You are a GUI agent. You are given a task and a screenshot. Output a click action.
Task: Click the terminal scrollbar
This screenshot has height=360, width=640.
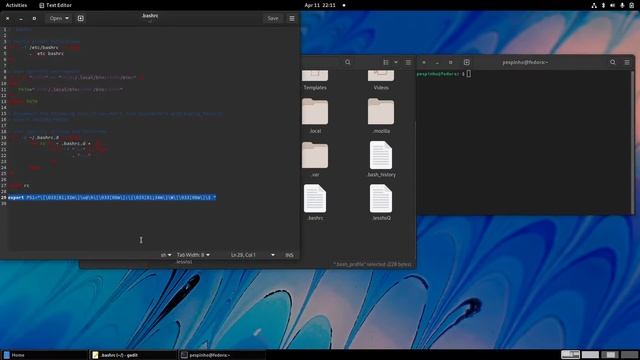pyautogui.click(x=633, y=142)
